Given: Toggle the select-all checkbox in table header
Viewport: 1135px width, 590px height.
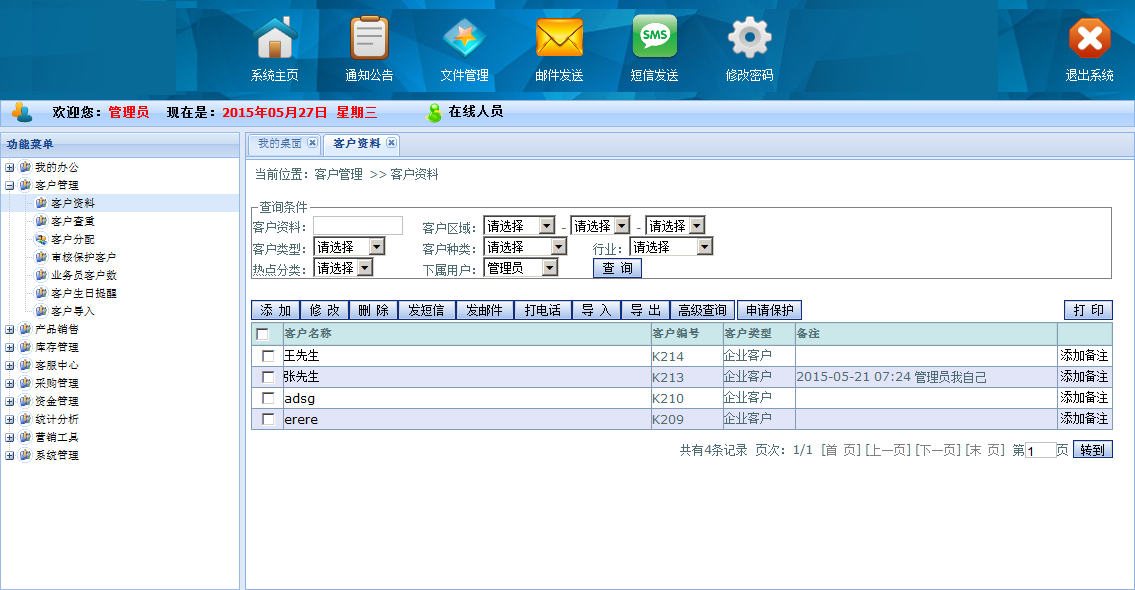Looking at the screenshot, I should click(x=263, y=334).
